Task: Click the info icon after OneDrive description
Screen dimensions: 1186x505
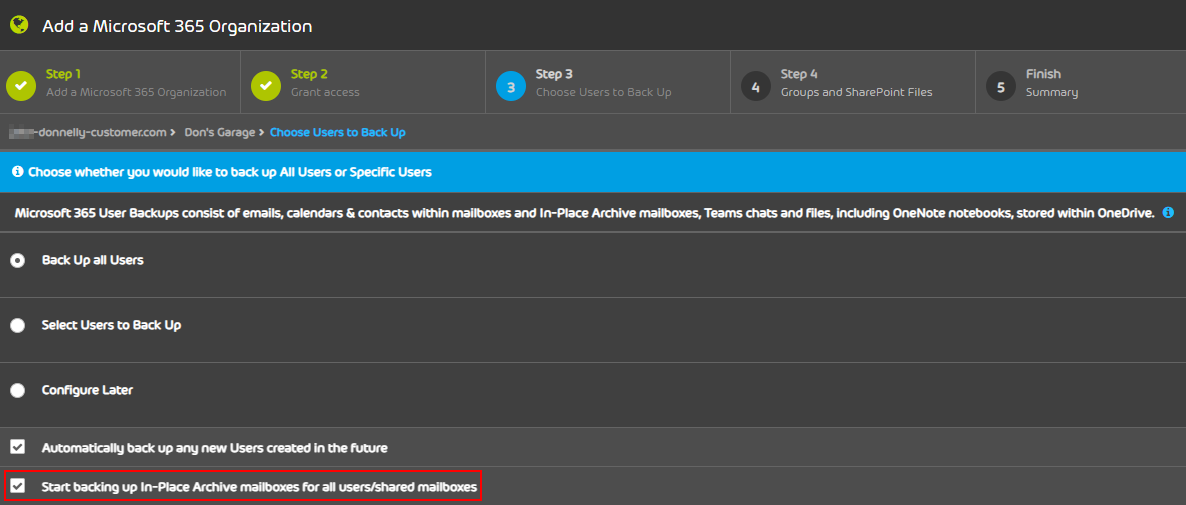Action: (x=1168, y=213)
